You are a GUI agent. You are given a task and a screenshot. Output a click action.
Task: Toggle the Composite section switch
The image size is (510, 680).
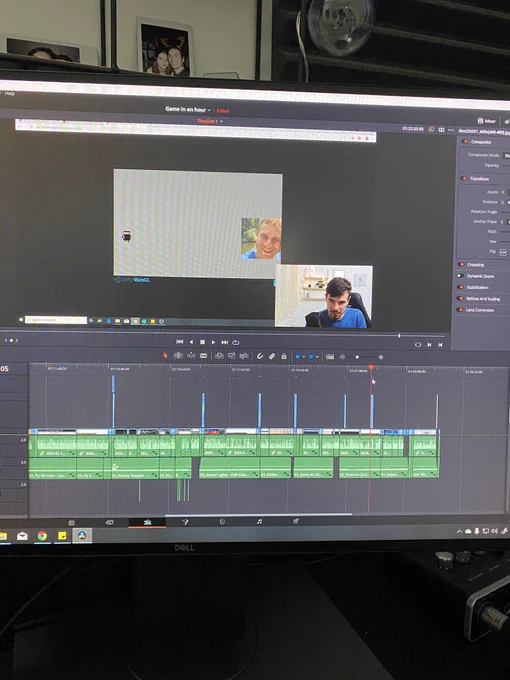[x=465, y=141]
